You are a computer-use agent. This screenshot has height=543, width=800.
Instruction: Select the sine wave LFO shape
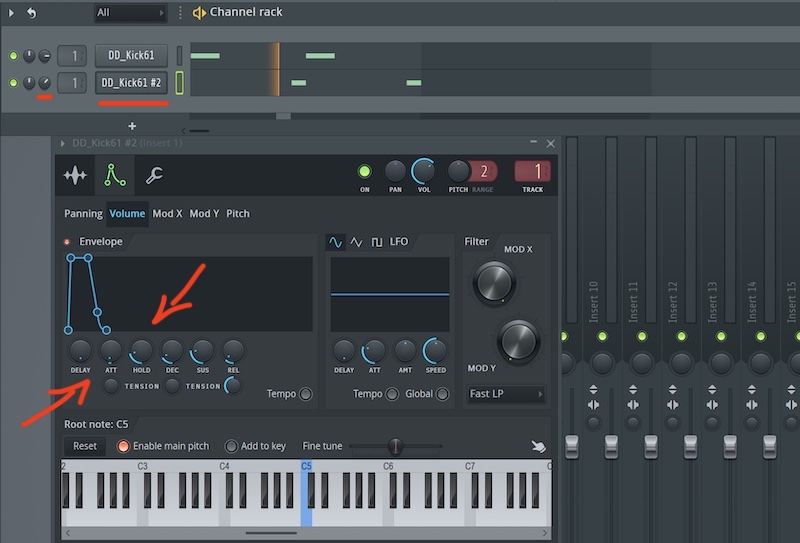point(336,242)
